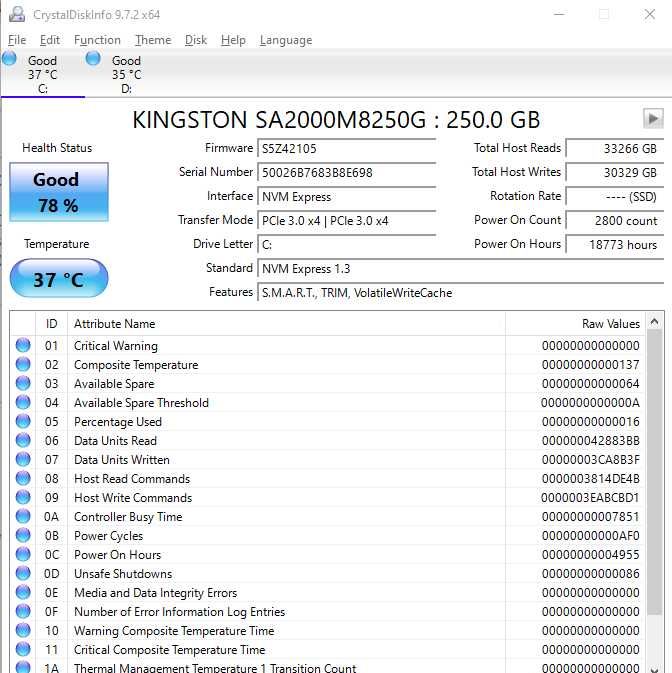The width and height of the screenshot is (672, 673).
Task: Open the Help menu
Action: 233,40
